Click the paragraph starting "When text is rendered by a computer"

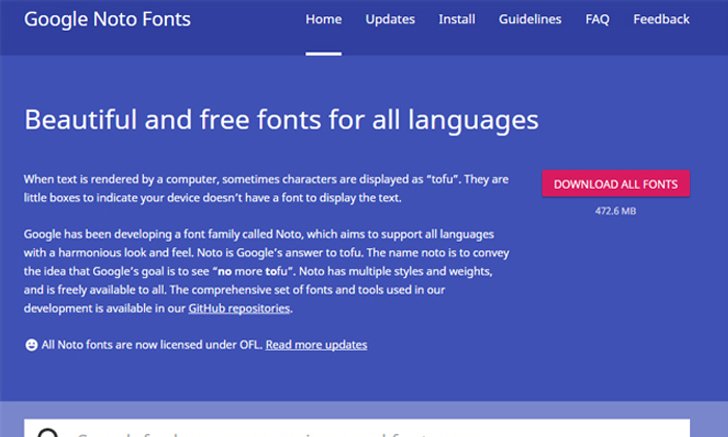pyautogui.click(x=266, y=189)
